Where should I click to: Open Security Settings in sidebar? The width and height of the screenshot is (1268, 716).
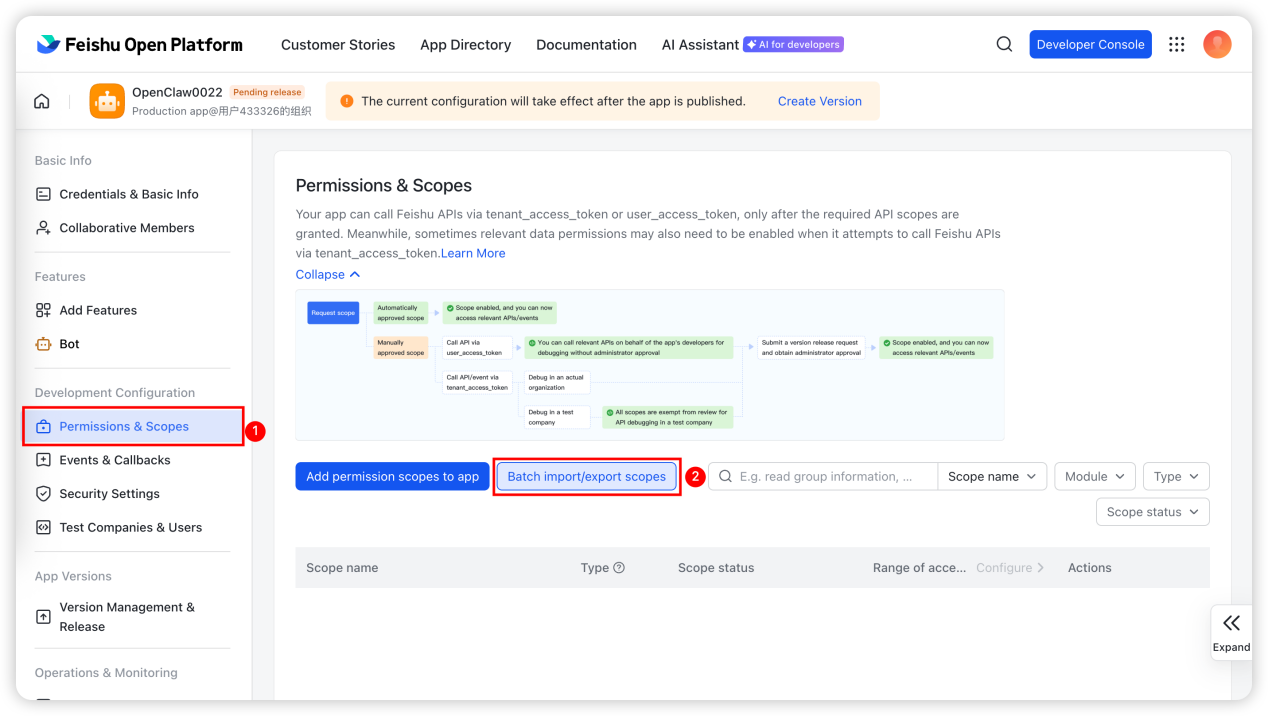(109, 494)
